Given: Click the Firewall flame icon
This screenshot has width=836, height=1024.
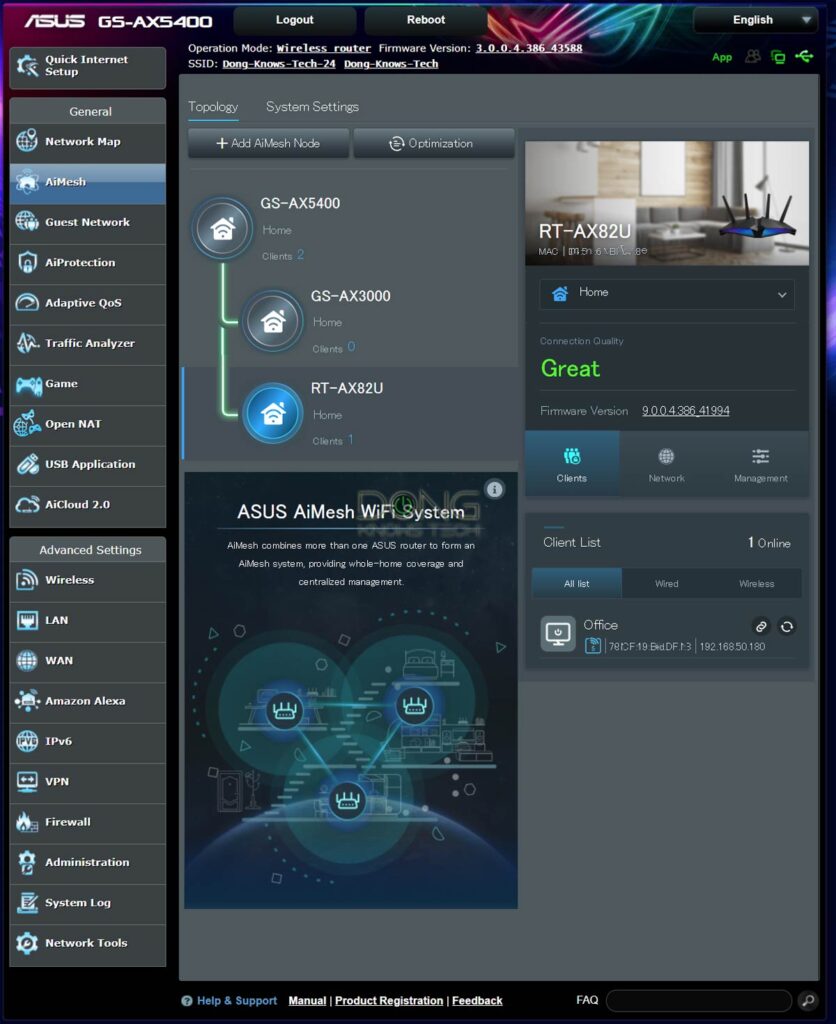Looking at the screenshot, I should (27, 822).
